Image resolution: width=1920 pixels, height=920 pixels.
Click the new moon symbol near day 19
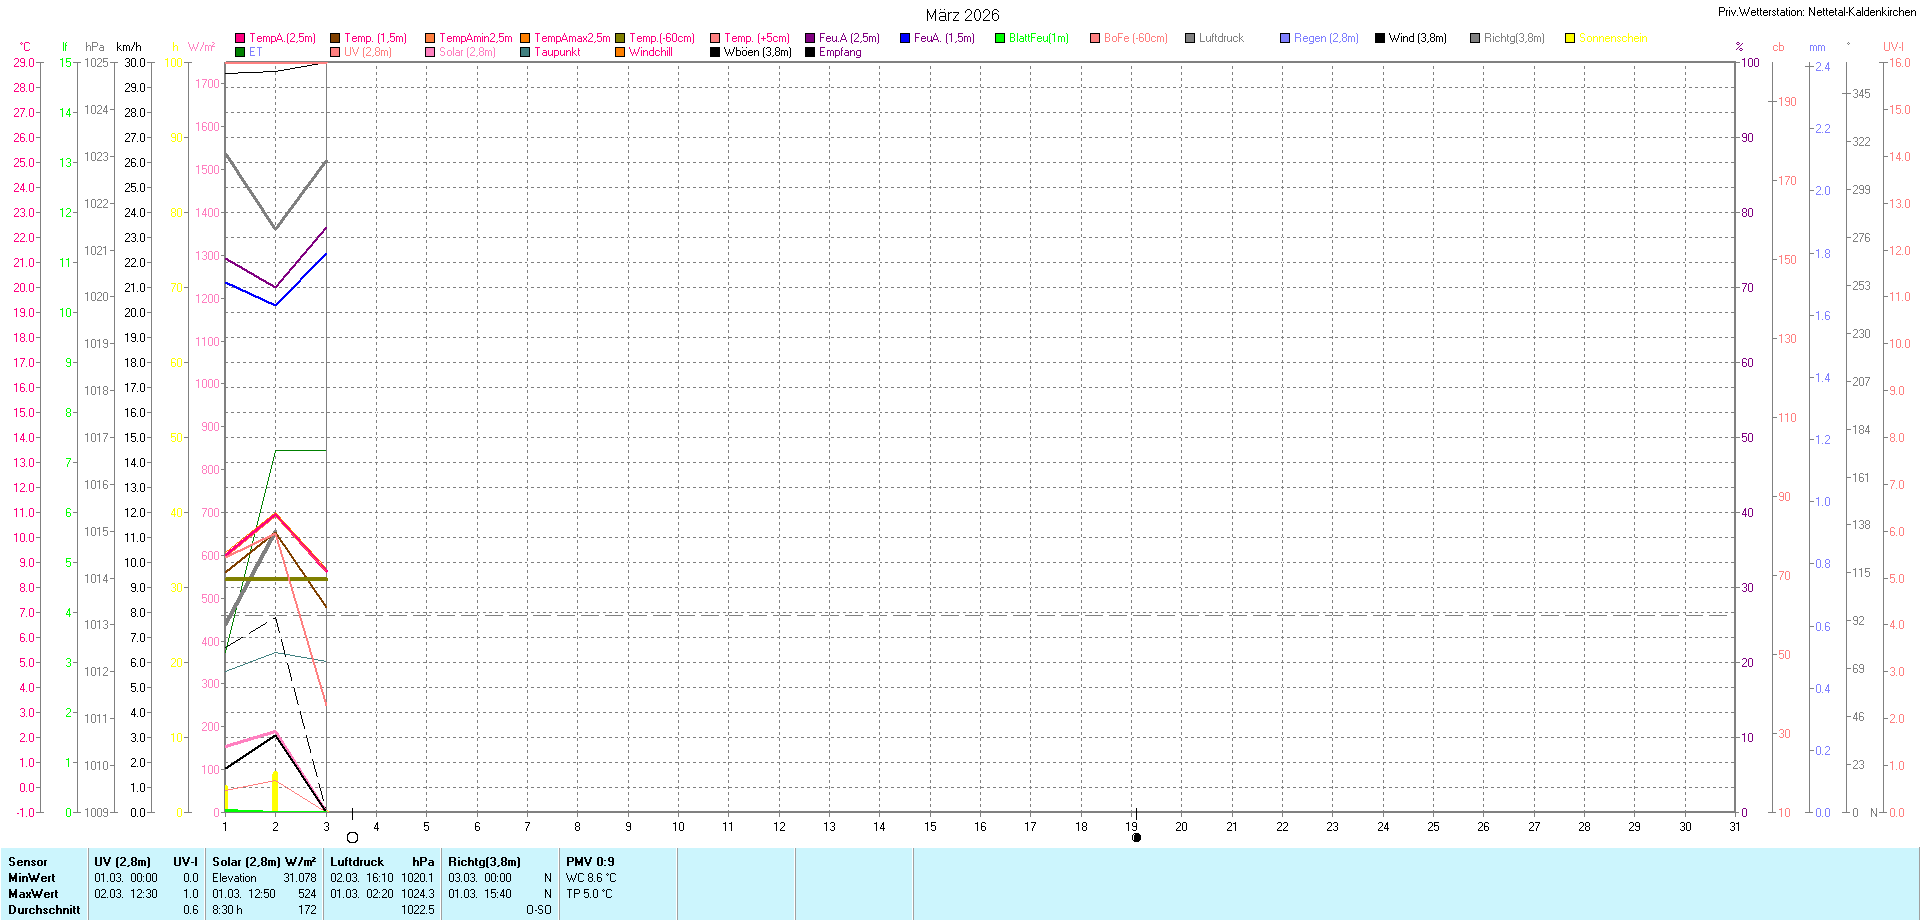click(1136, 838)
